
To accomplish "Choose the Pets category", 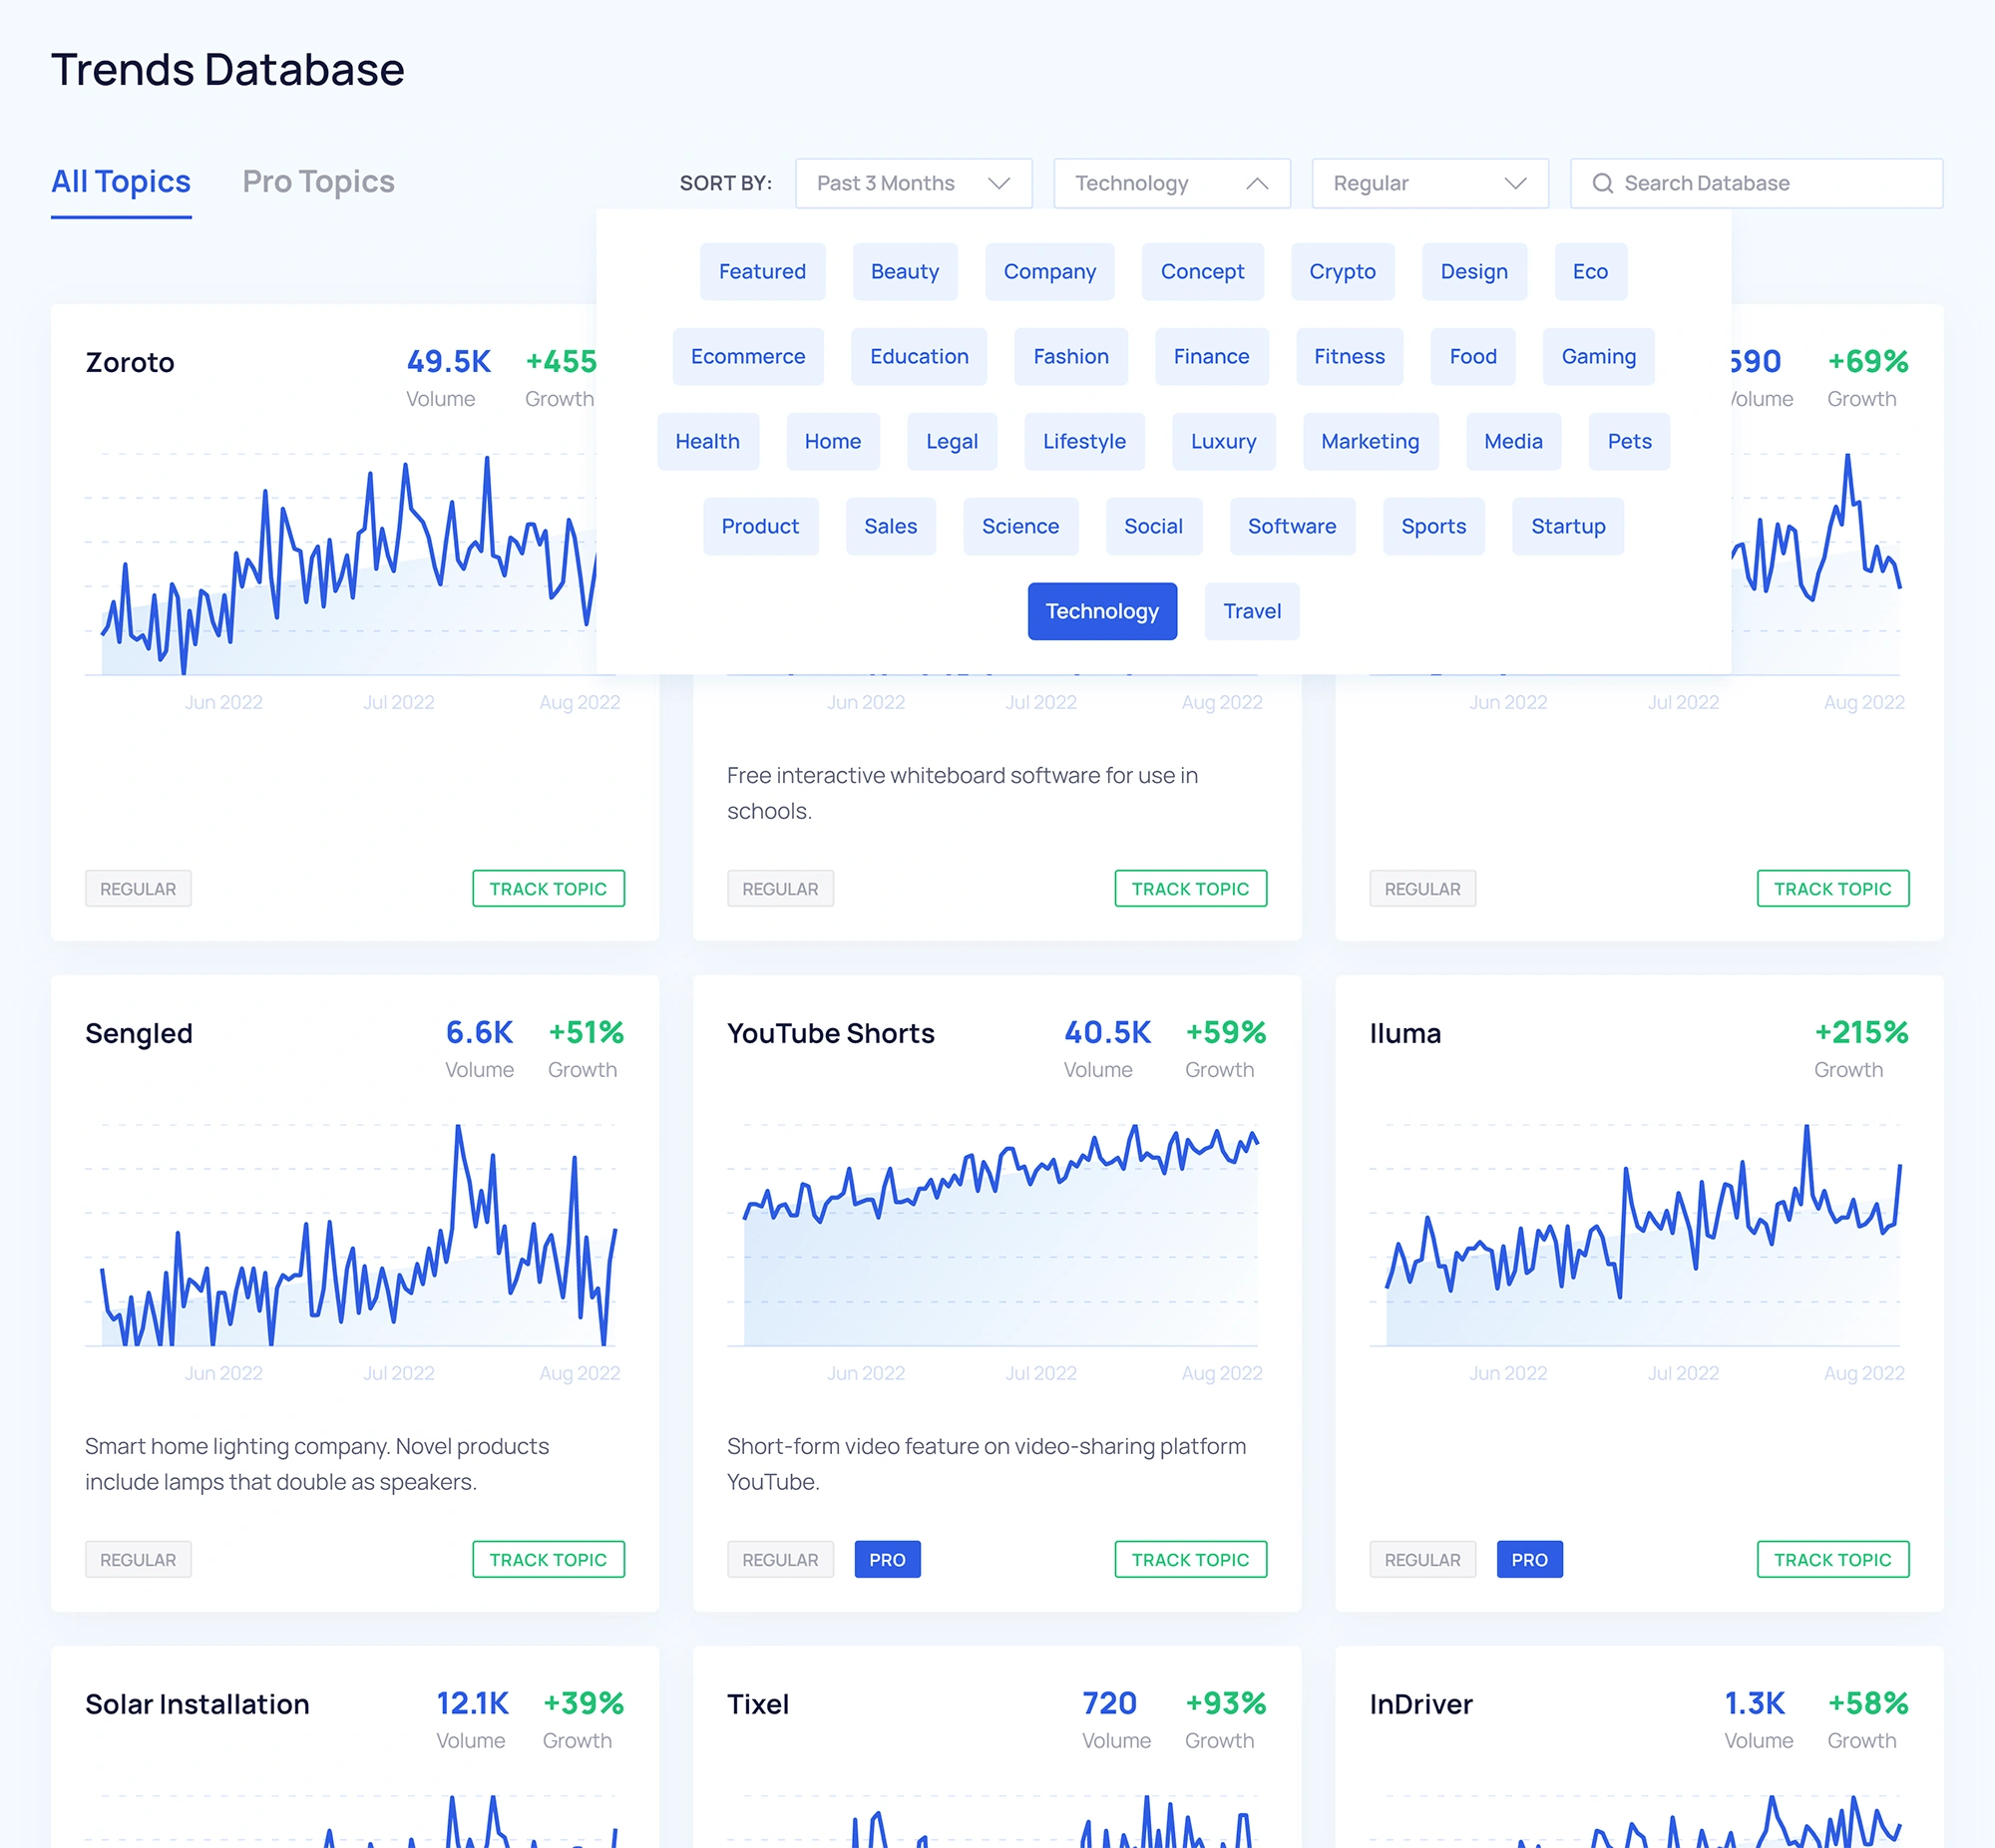I will coord(1629,442).
